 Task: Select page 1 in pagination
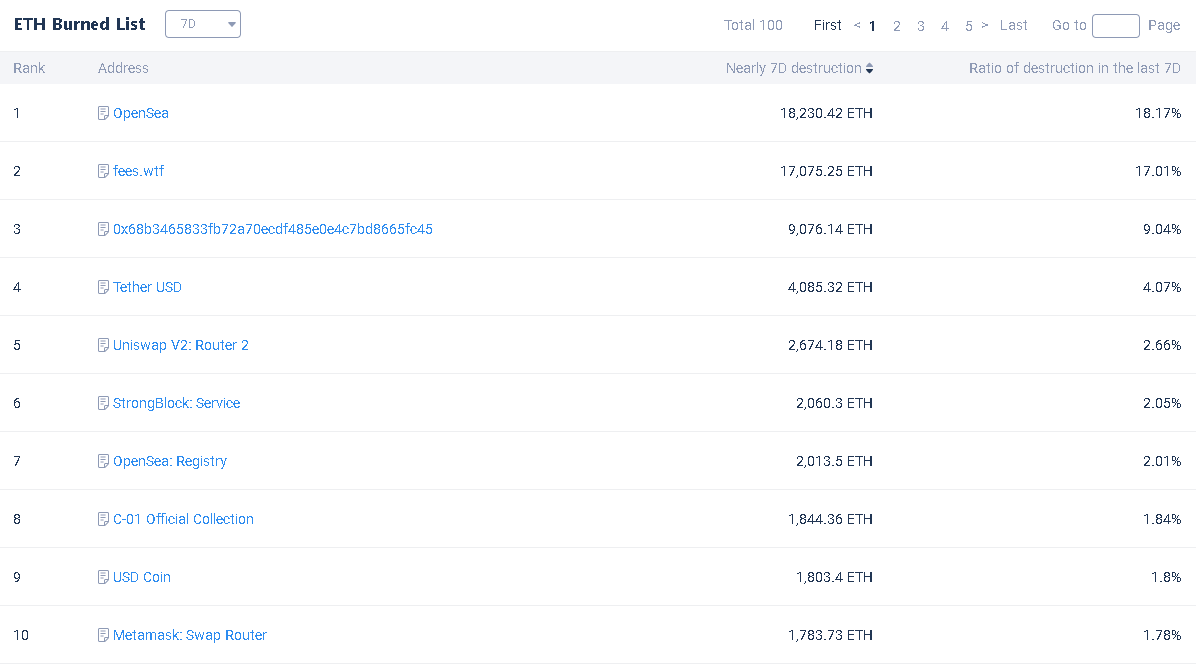tap(872, 26)
